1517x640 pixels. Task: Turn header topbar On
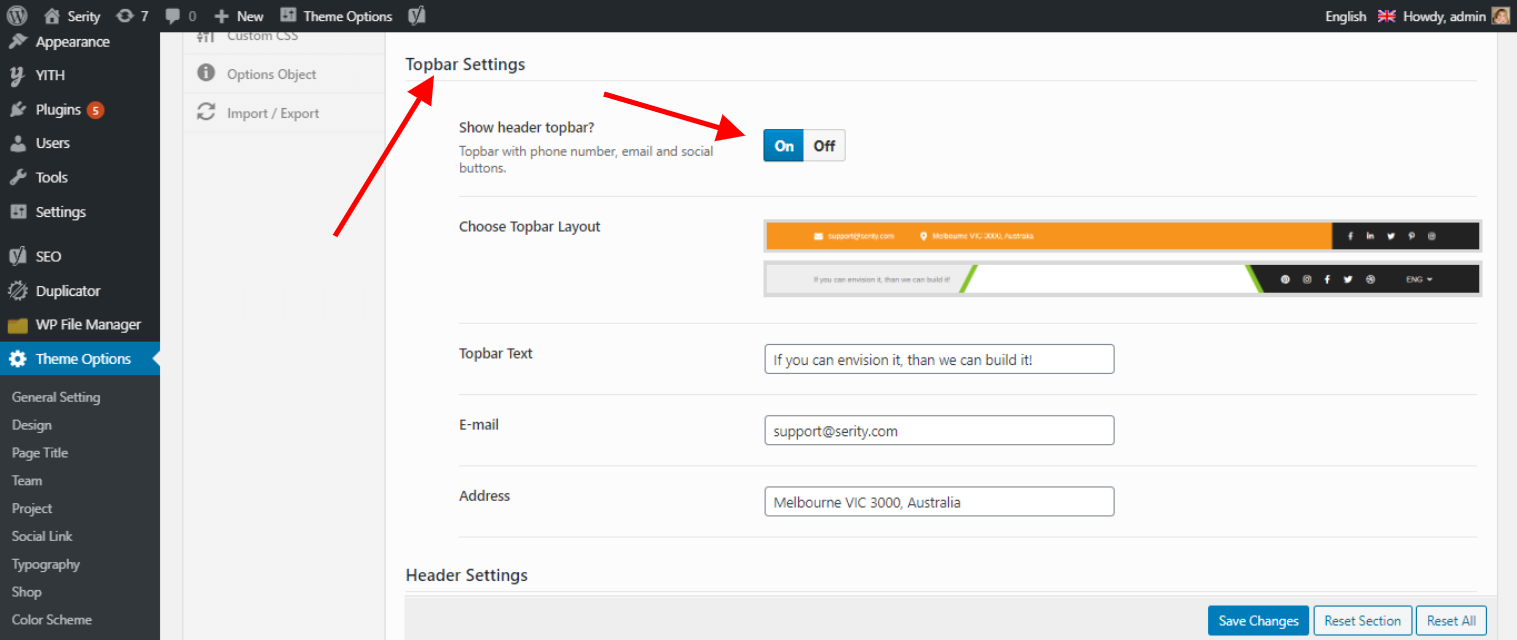784,146
